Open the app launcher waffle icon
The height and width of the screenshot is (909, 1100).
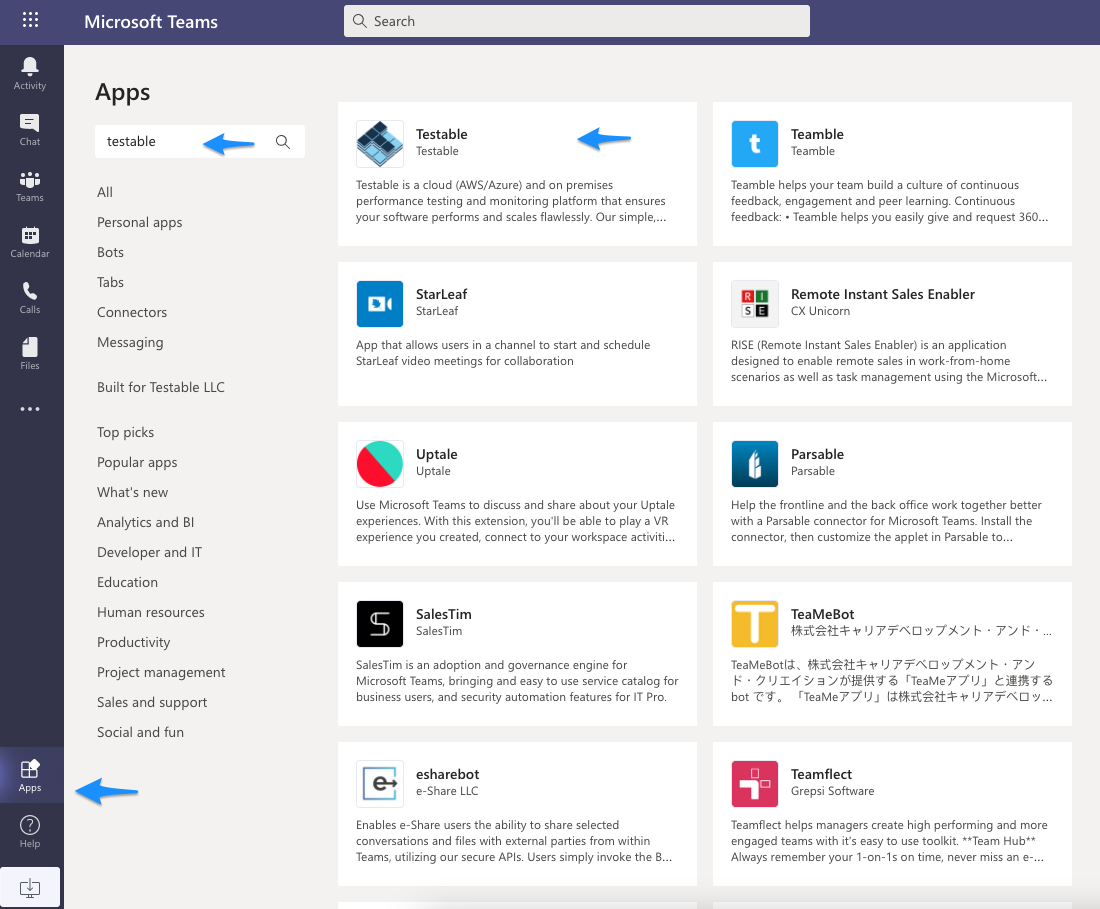(30, 20)
